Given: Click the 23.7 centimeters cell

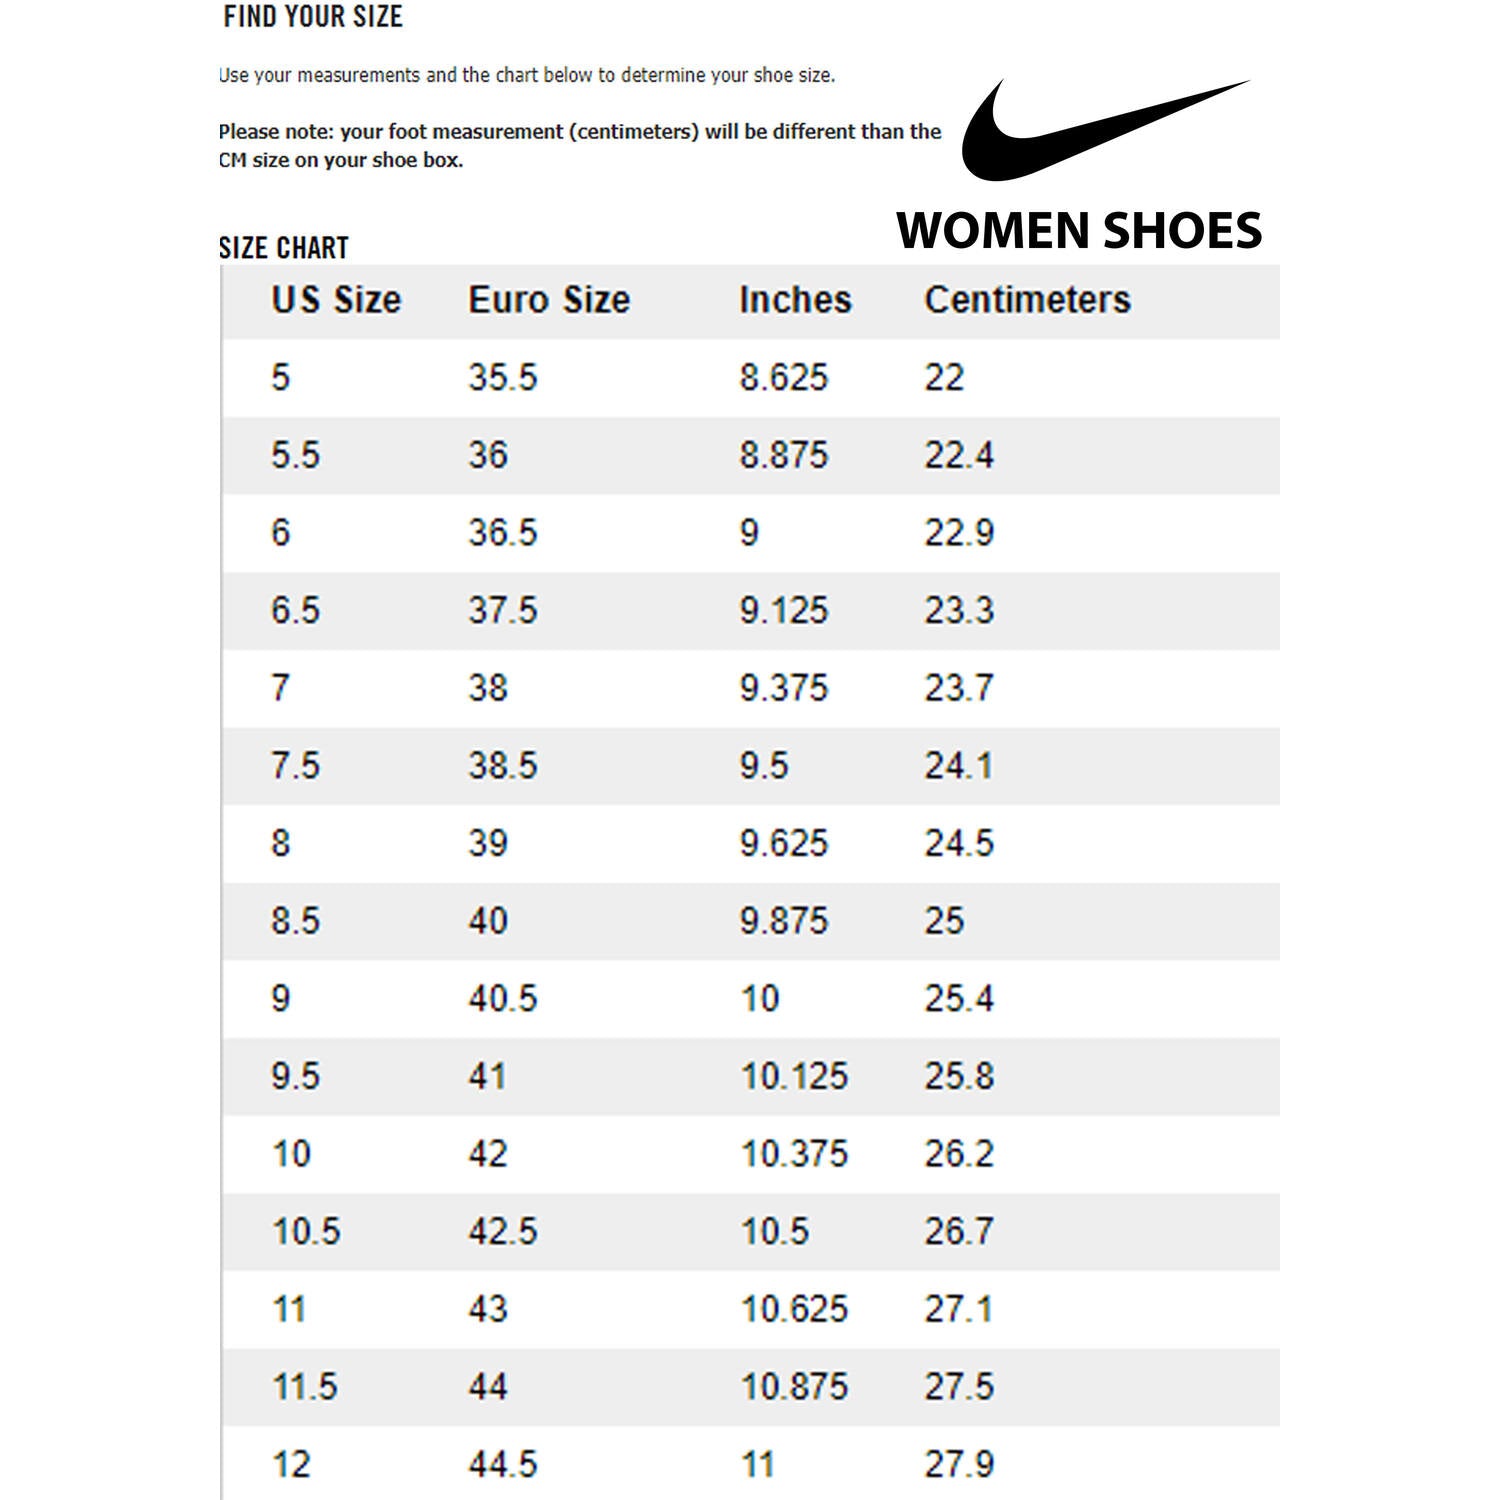Looking at the screenshot, I should click(959, 688).
